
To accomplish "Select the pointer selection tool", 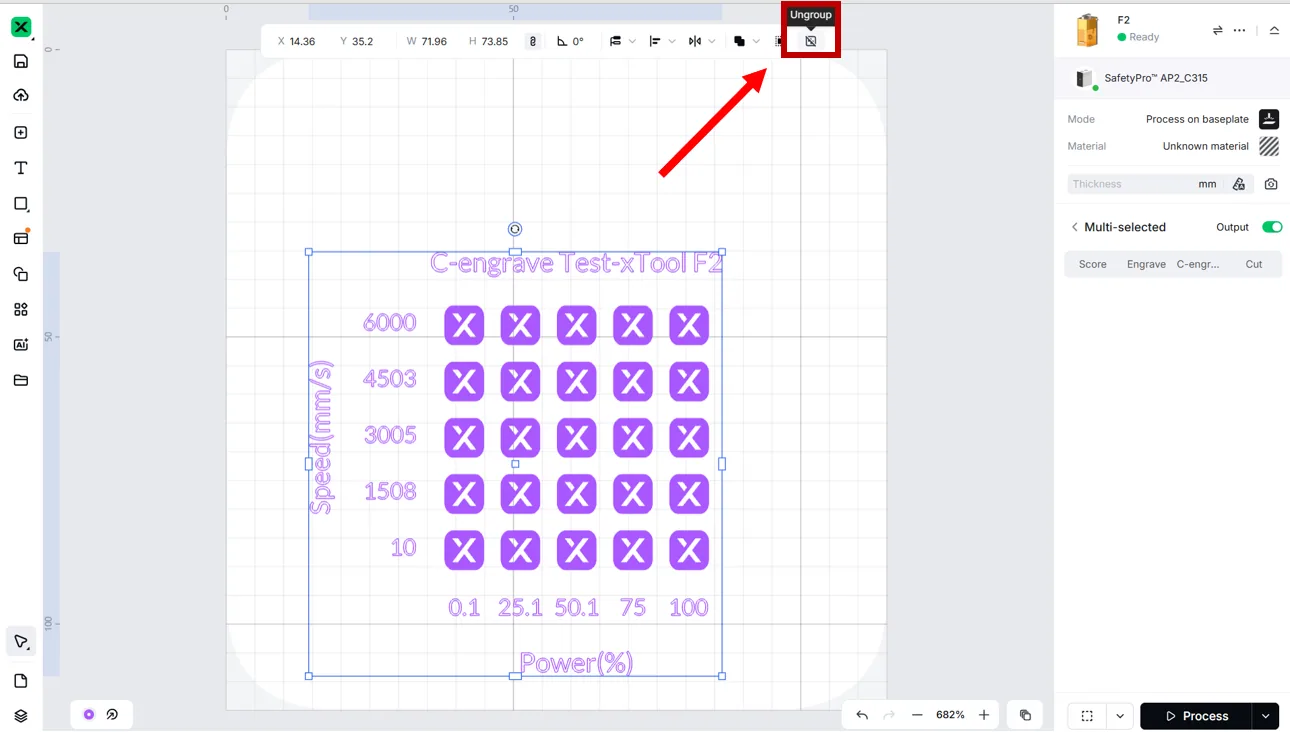I will coord(21,641).
